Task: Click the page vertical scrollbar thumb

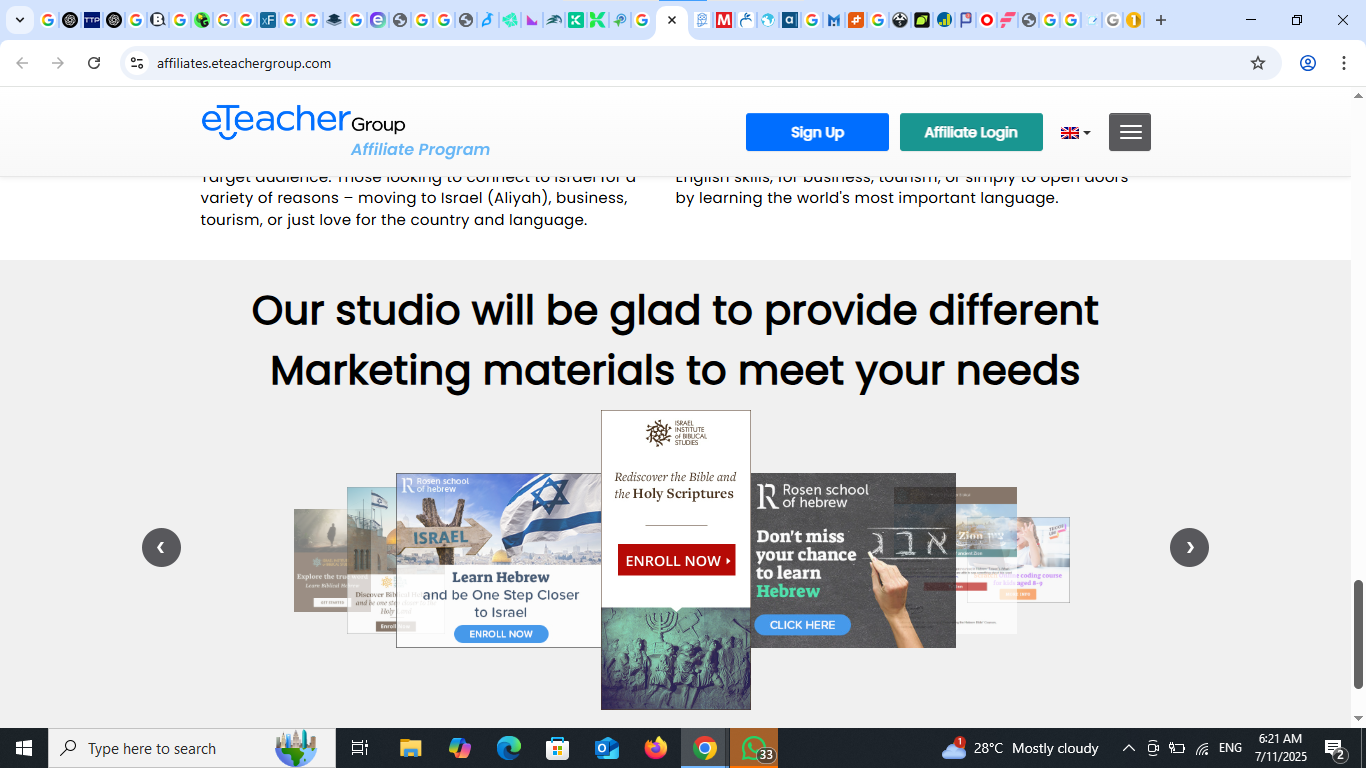Action: point(1358,634)
